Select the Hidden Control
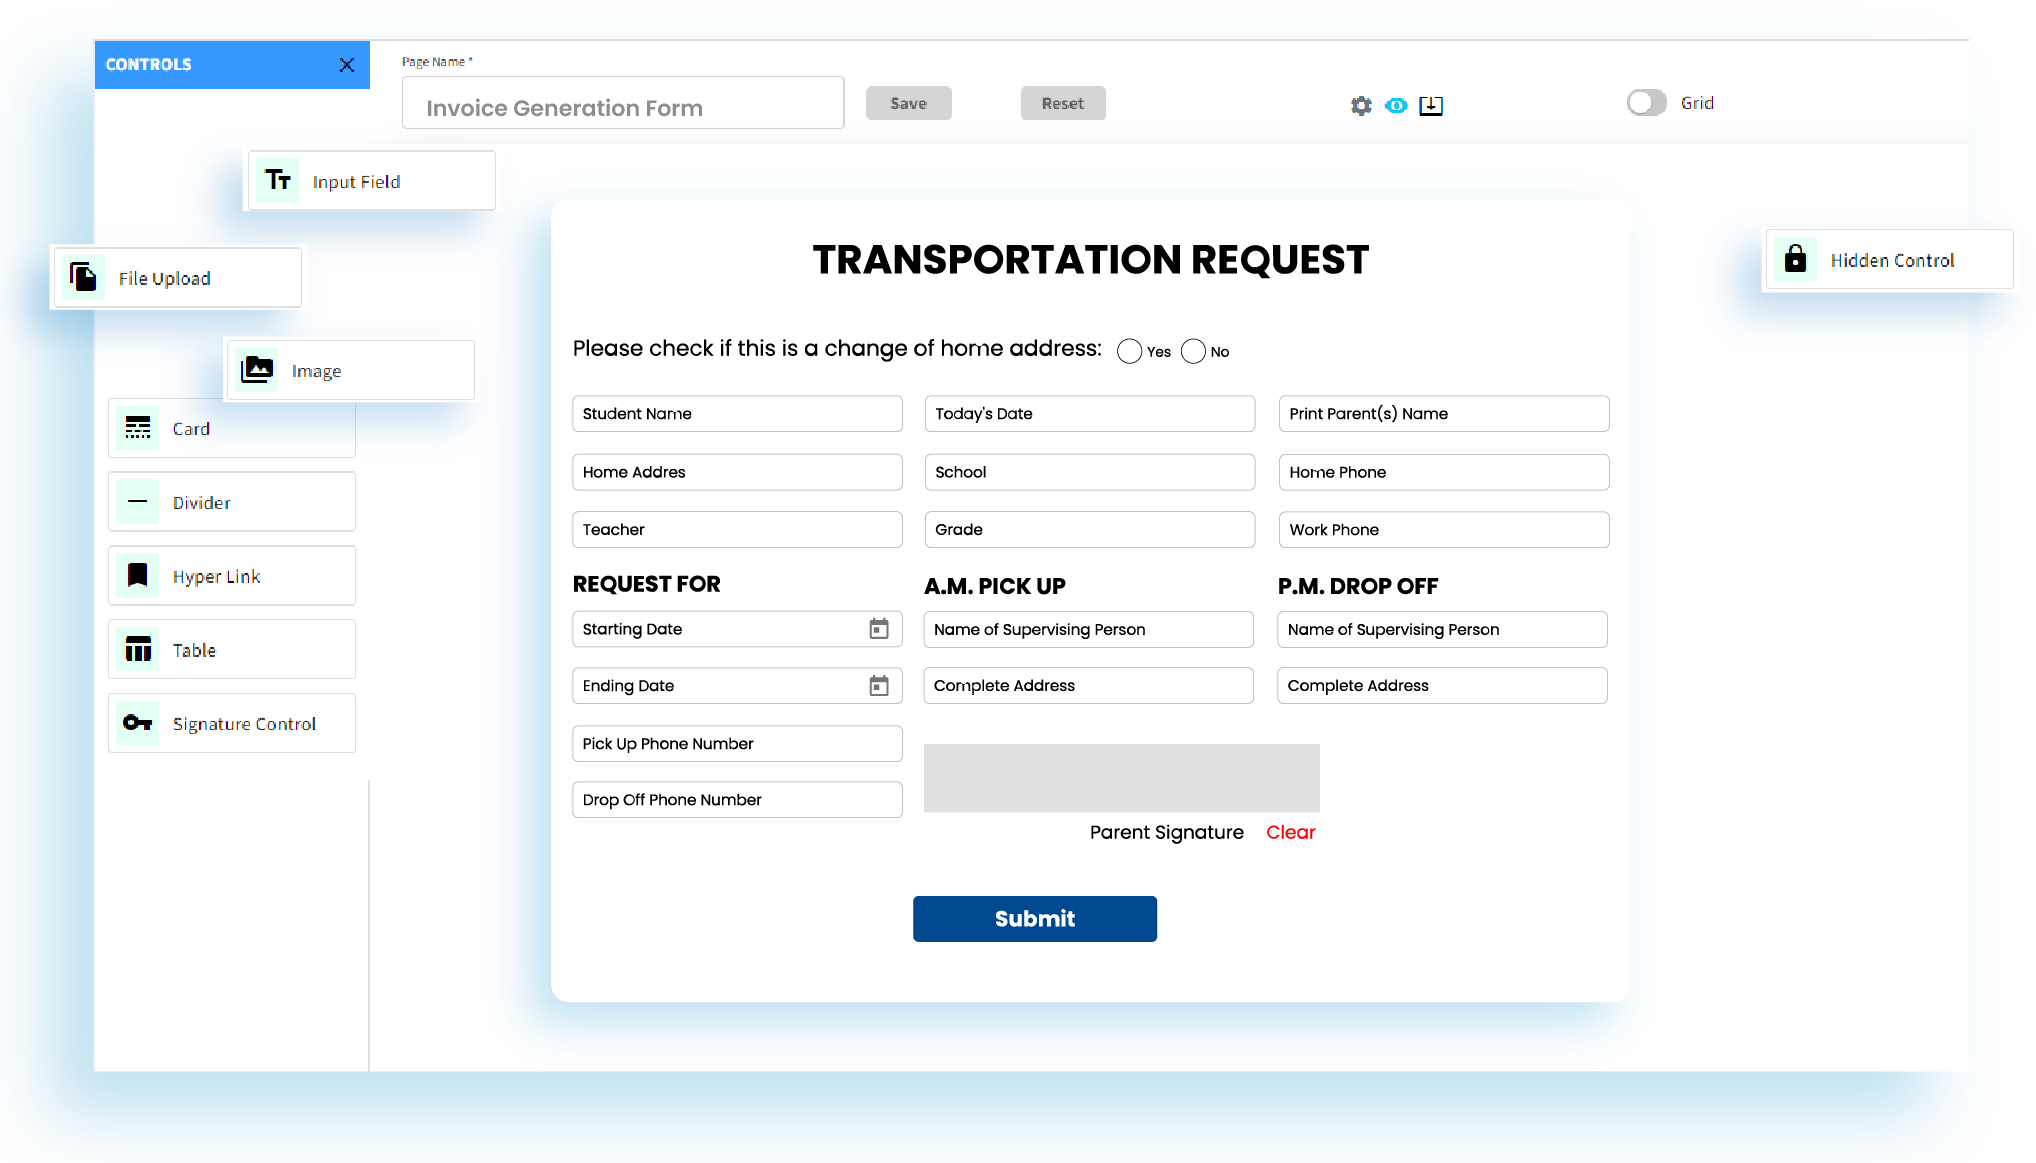Viewport: 2036px width, 1163px height. 1889,260
